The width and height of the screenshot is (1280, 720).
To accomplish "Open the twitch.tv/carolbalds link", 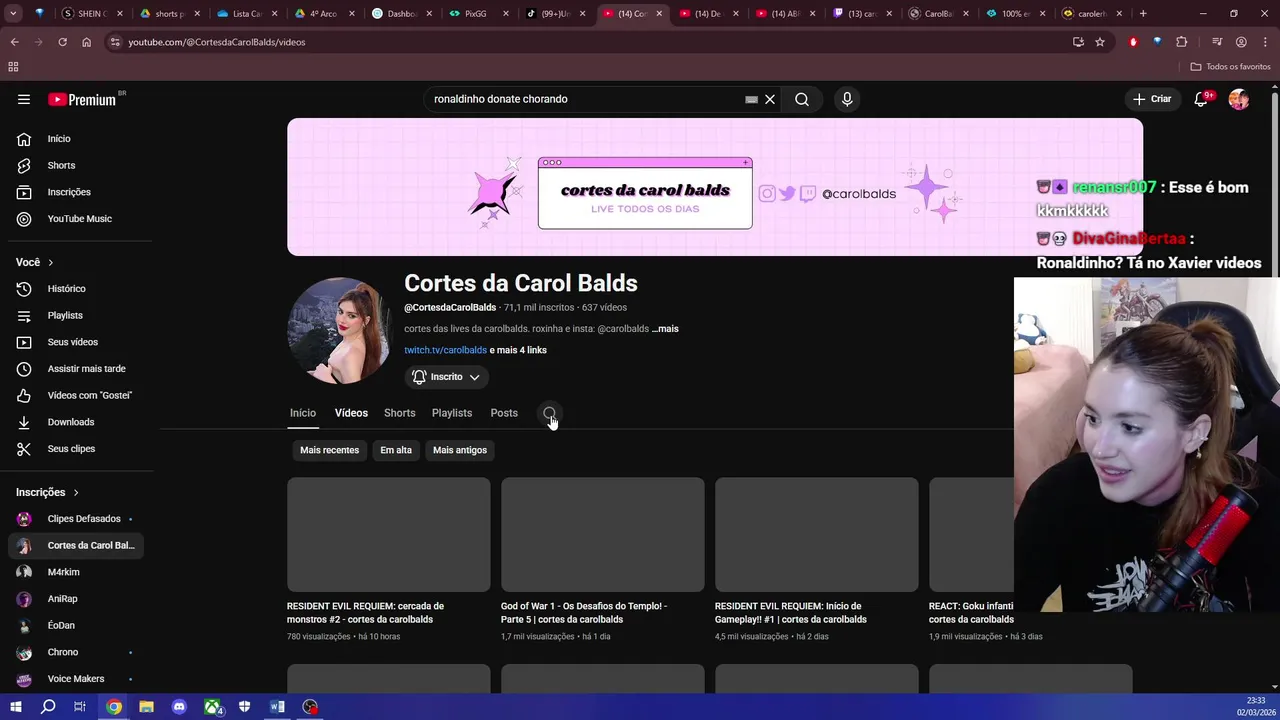I will pyautogui.click(x=445, y=350).
